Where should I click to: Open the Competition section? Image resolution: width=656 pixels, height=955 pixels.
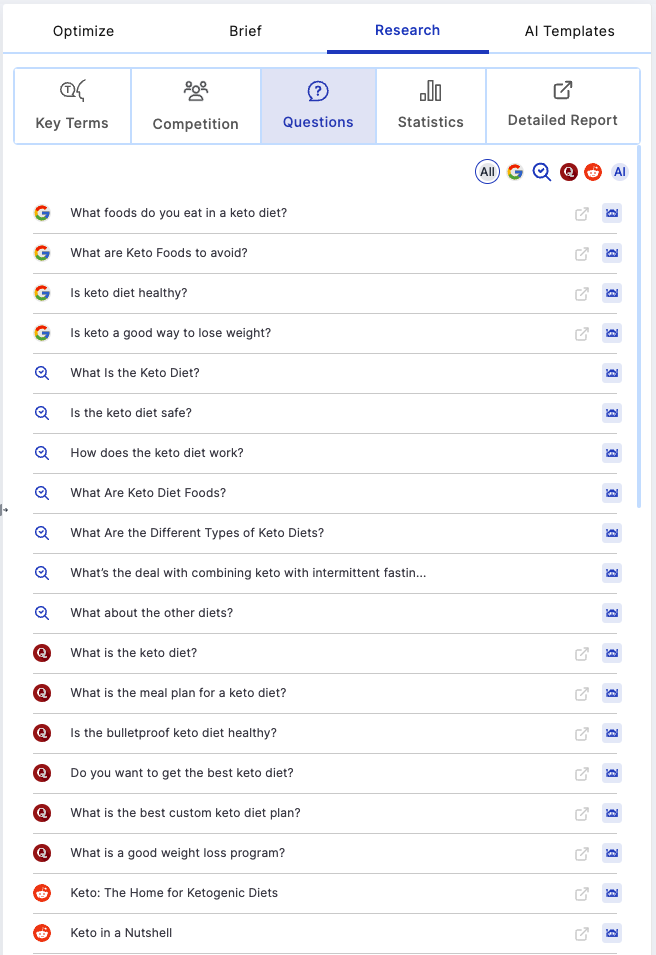pyautogui.click(x=196, y=106)
